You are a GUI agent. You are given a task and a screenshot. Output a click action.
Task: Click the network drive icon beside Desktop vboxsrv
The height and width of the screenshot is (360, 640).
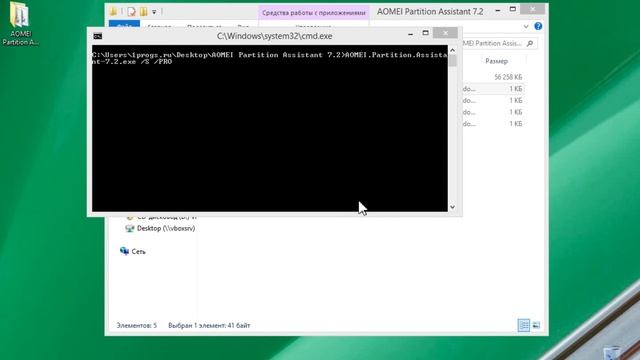130,229
